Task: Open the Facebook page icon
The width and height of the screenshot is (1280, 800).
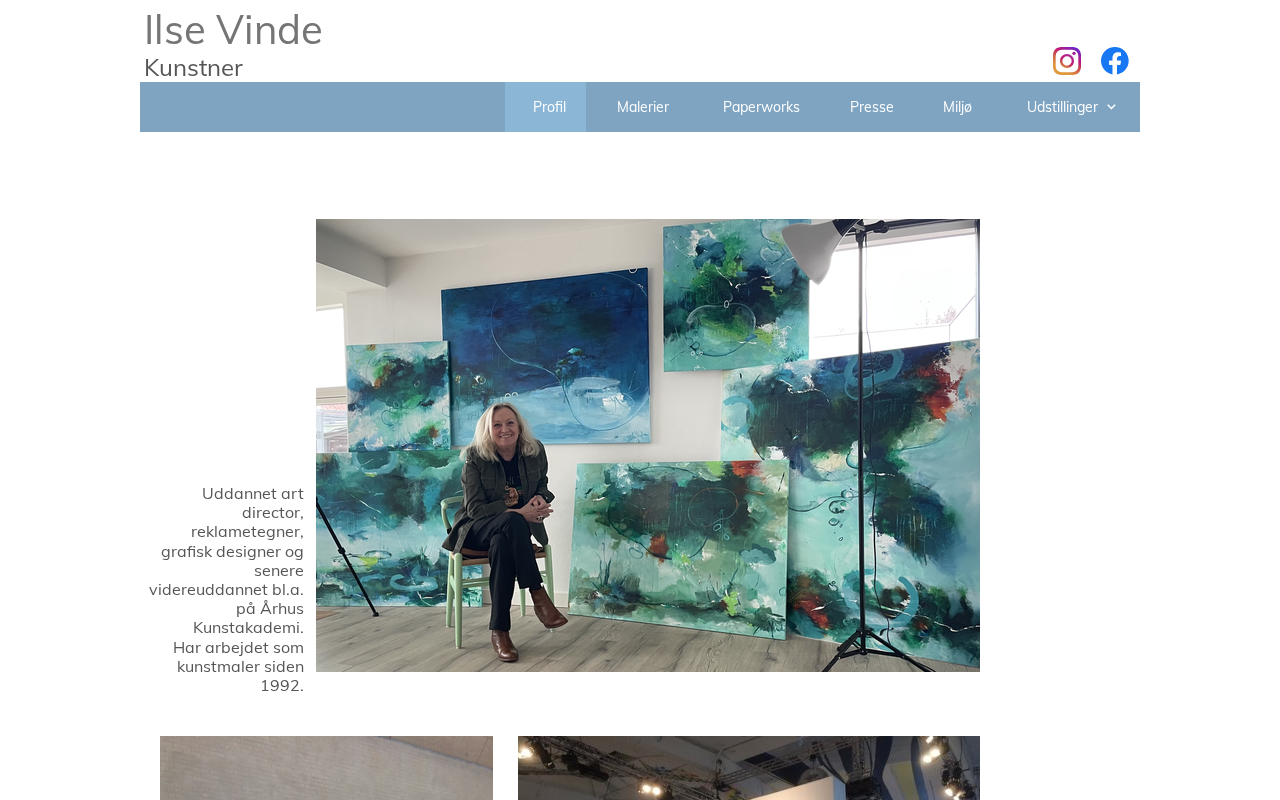Action: click(1115, 61)
